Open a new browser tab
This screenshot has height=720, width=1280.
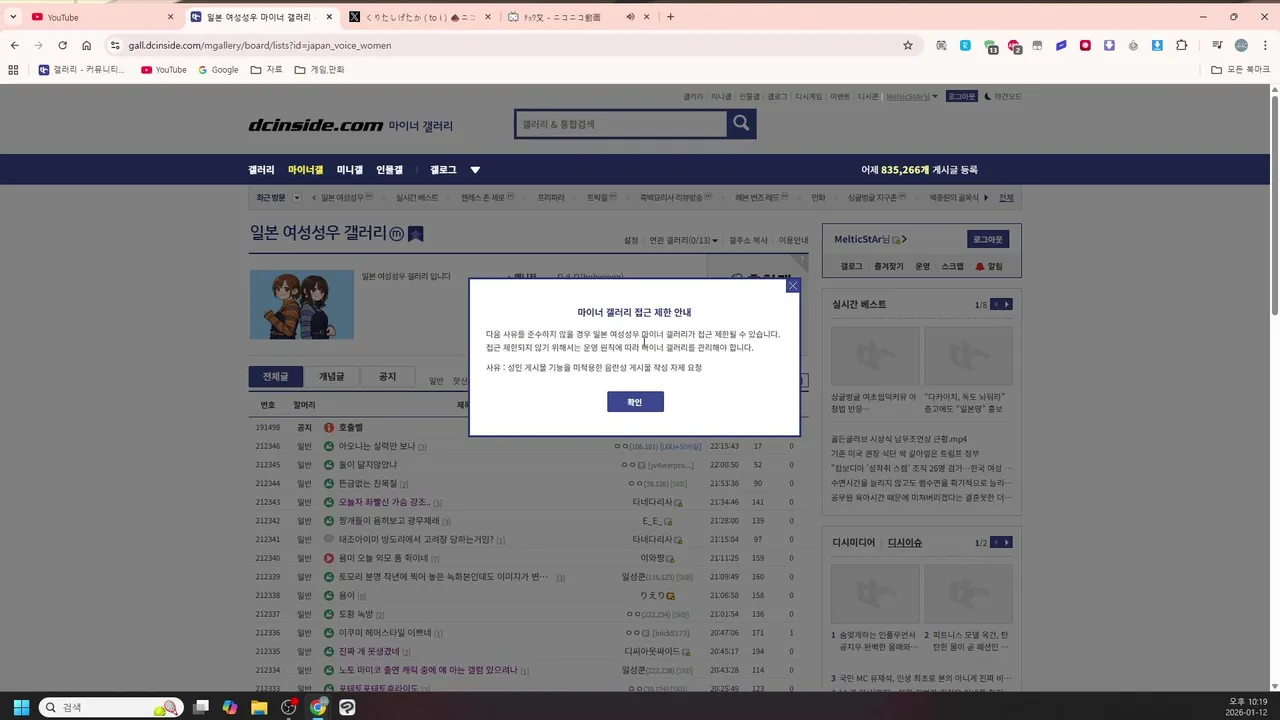(x=670, y=17)
